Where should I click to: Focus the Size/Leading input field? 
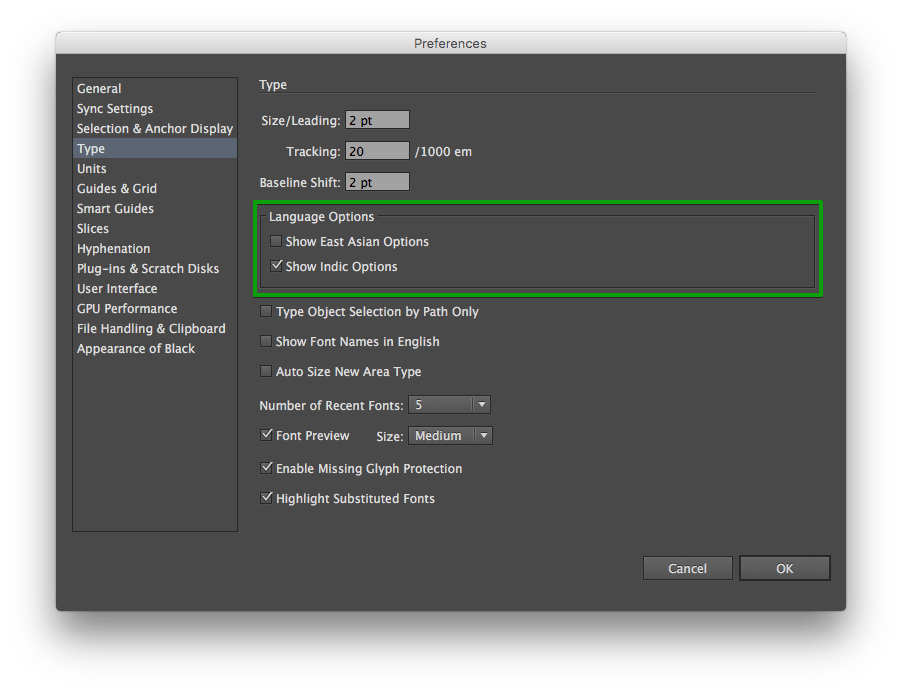377,120
